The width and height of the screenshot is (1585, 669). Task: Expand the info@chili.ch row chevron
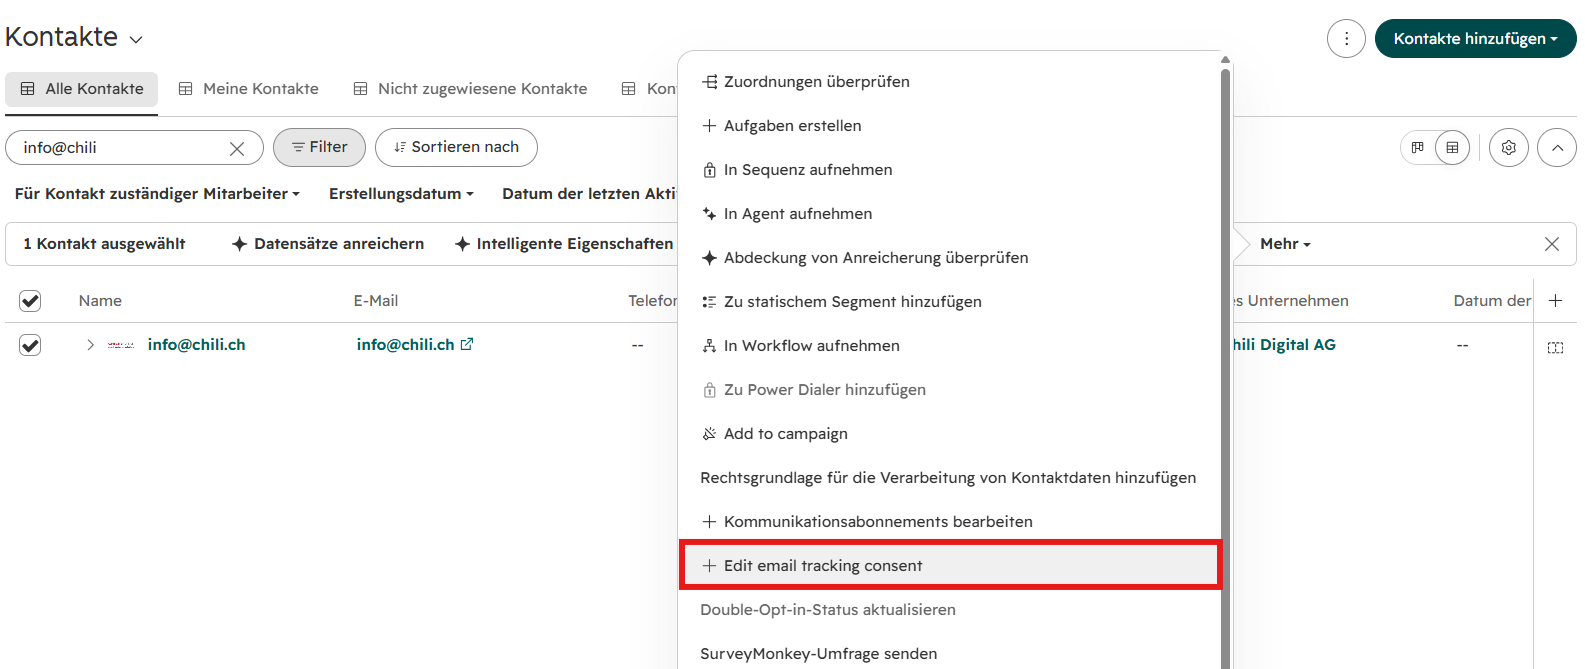[x=90, y=345]
